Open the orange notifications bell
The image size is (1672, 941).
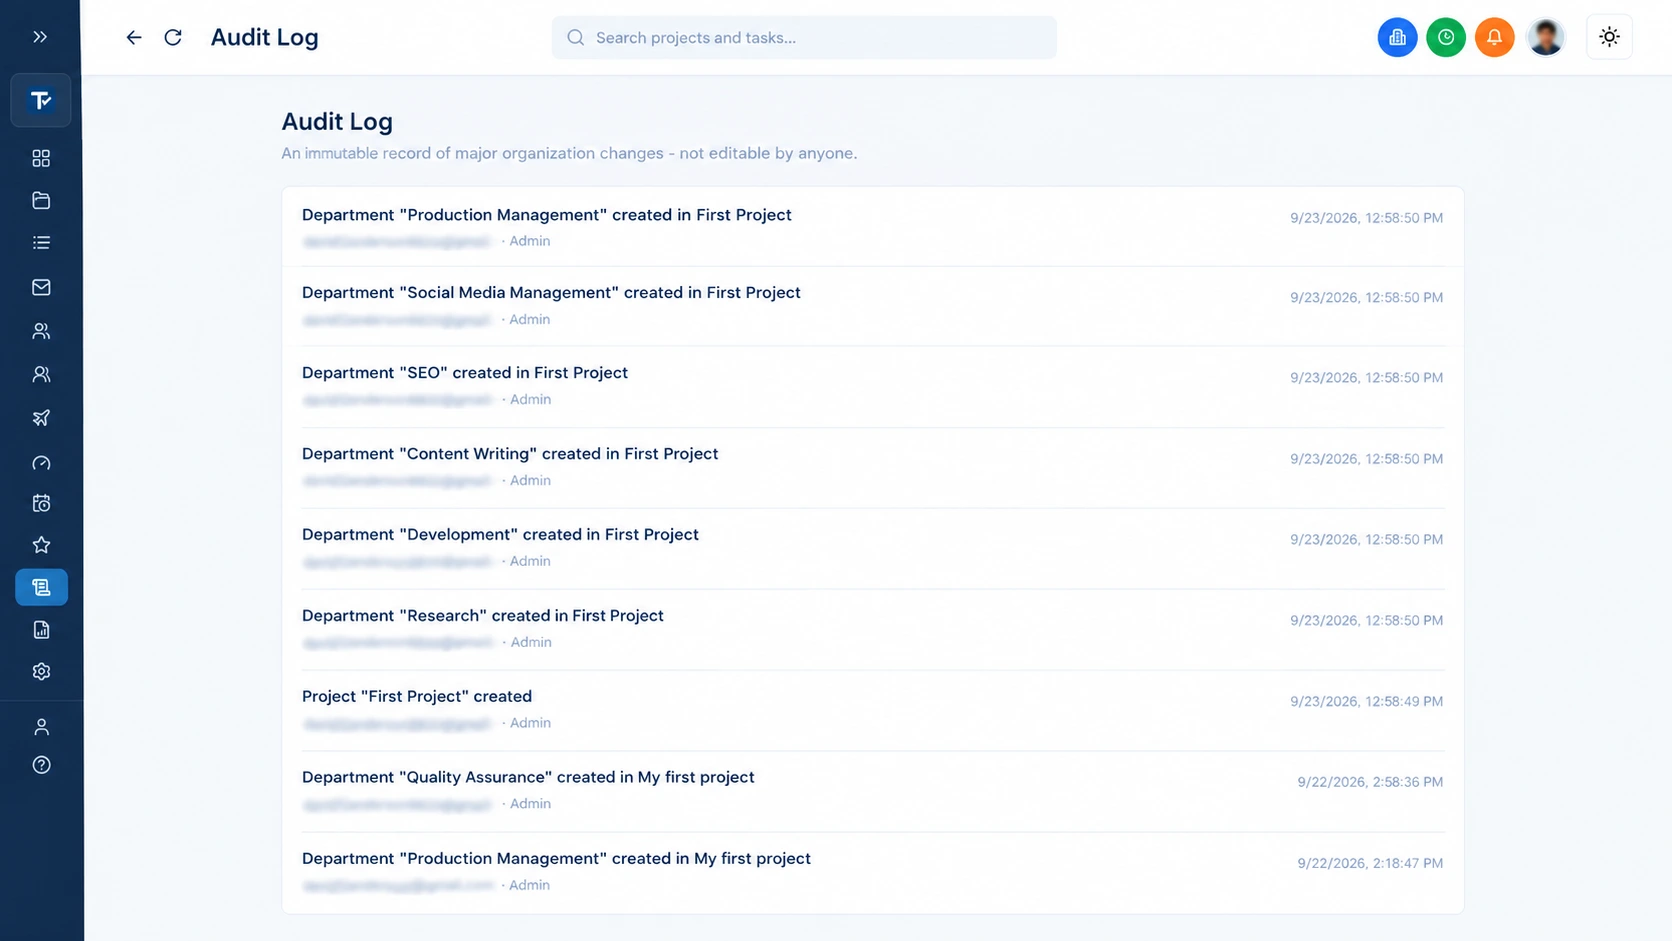[1494, 37]
